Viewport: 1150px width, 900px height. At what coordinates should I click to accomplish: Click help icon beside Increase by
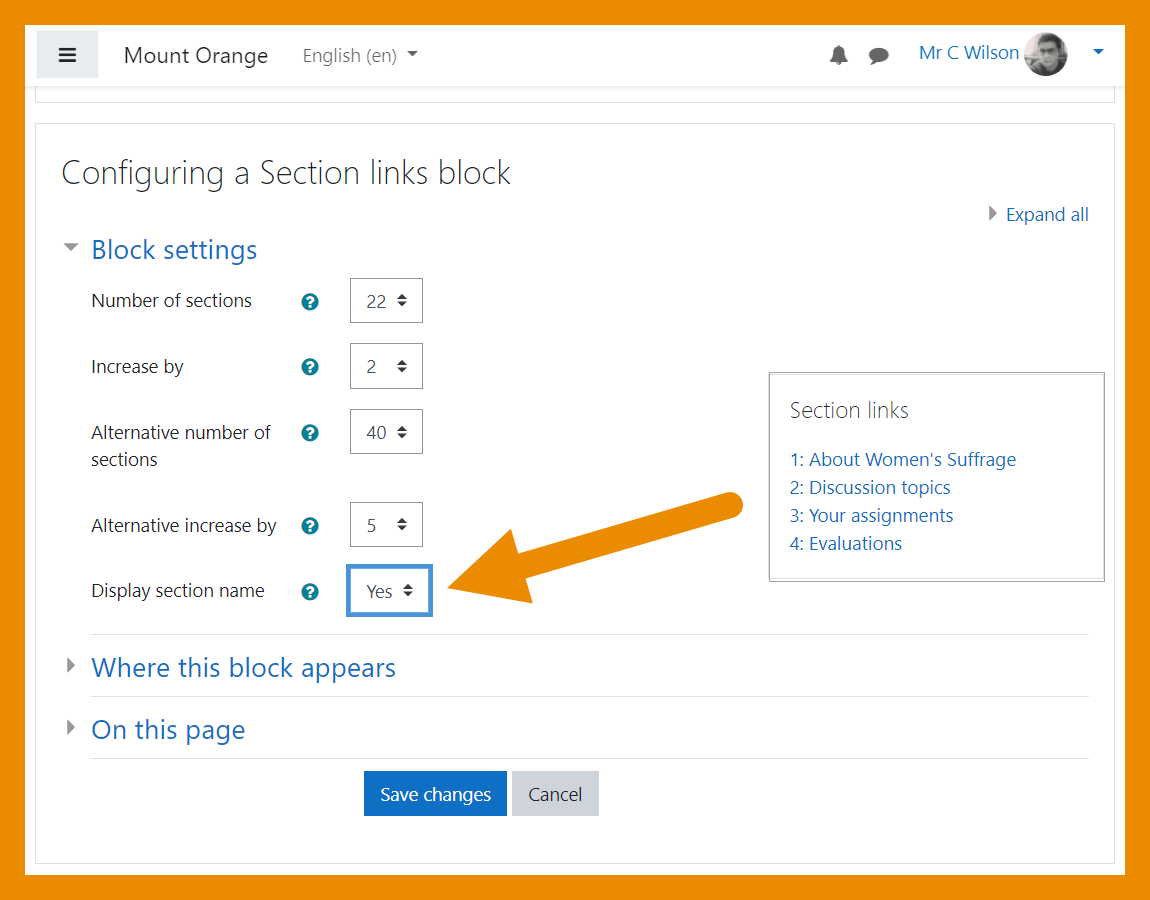[310, 367]
